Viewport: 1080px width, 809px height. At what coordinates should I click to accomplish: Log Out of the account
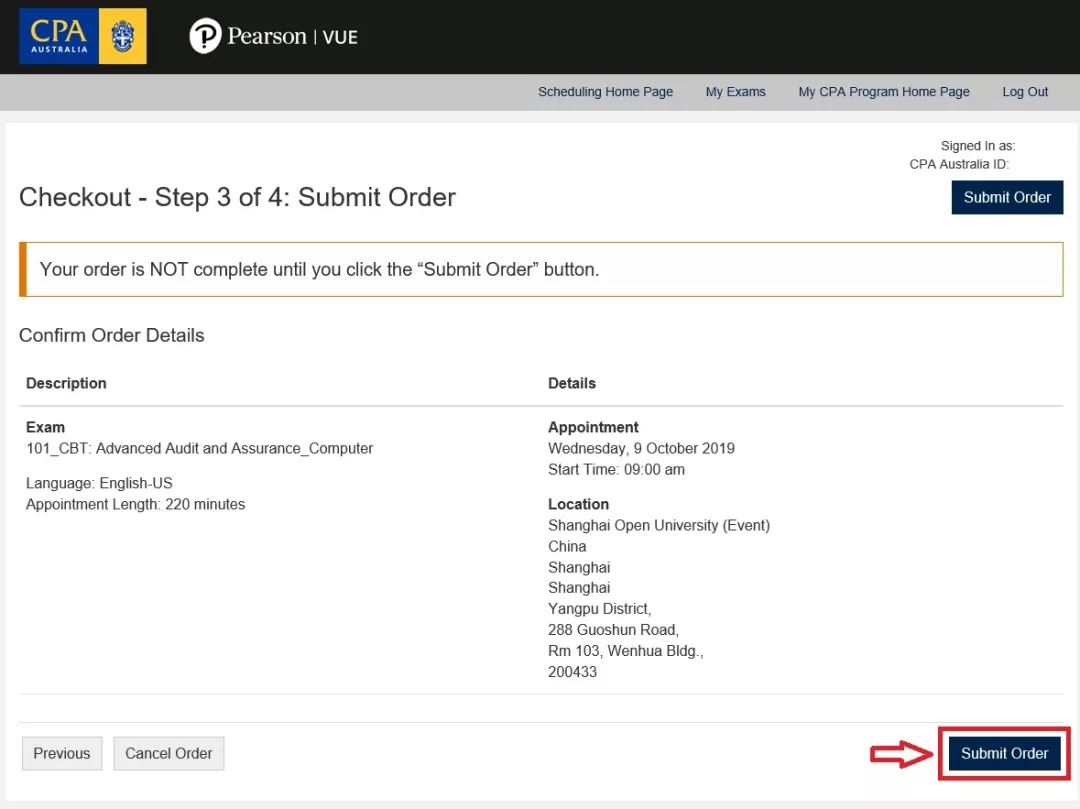pos(1025,92)
